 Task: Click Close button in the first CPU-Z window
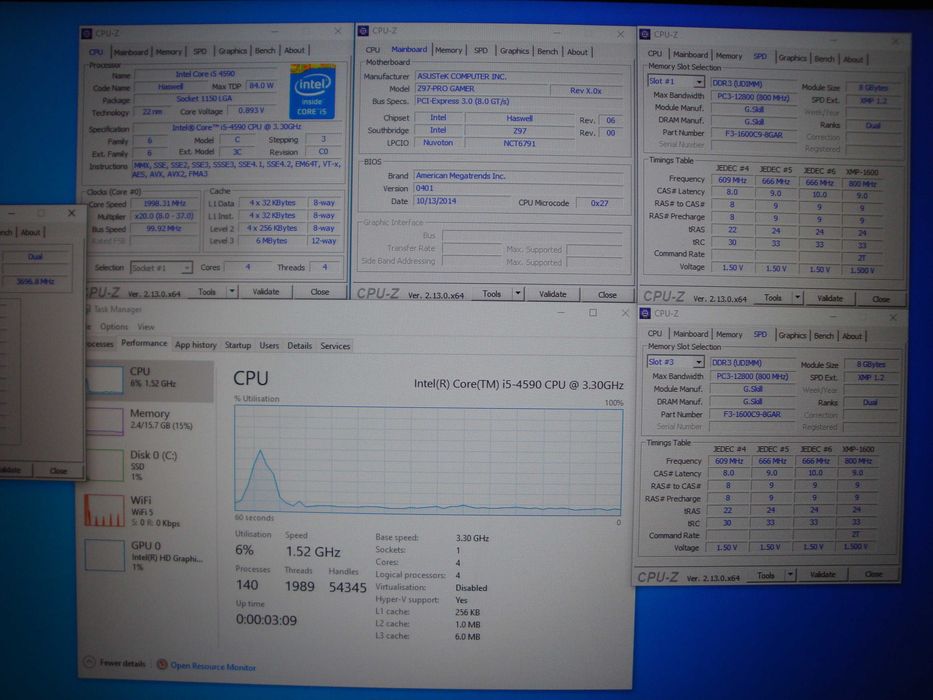[x=320, y=292]
